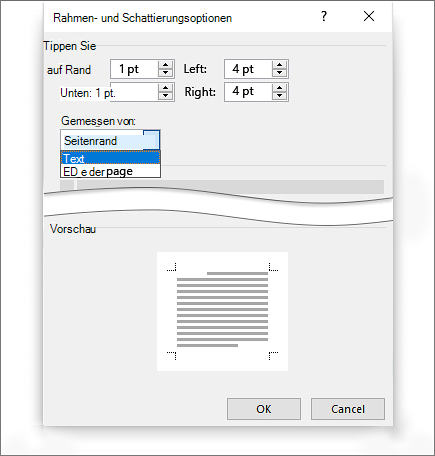Decrease the Unten value with down arrow
The height and width of the screenshot is (456, 435).
point(165,95)
